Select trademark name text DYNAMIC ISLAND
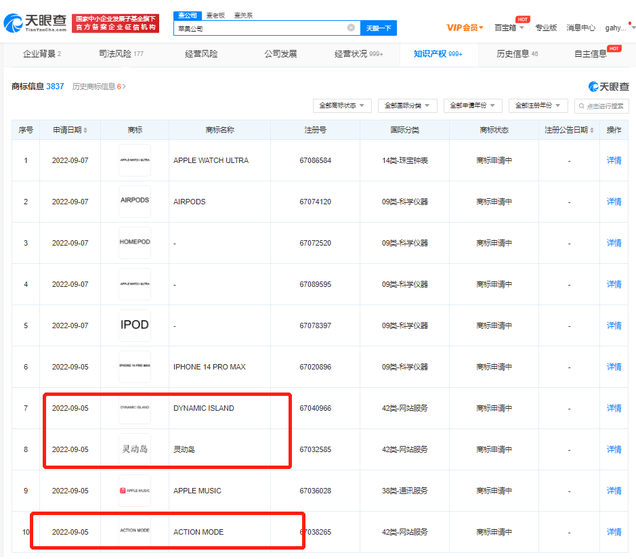The width and height of the screenshot is (636, 559). pyautogui.click(x=204, y=408)
